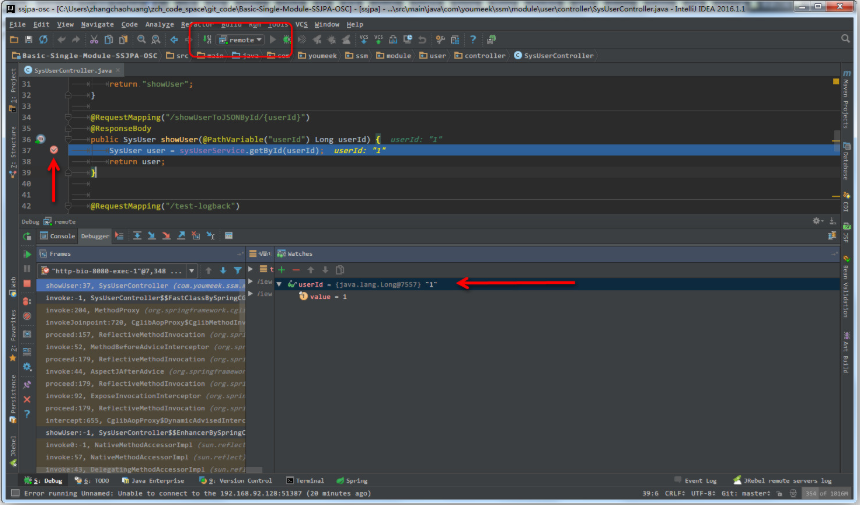Screen dimensions: 860x505
Task: Open the Navigate menu
Action: [x=97, y=25]
